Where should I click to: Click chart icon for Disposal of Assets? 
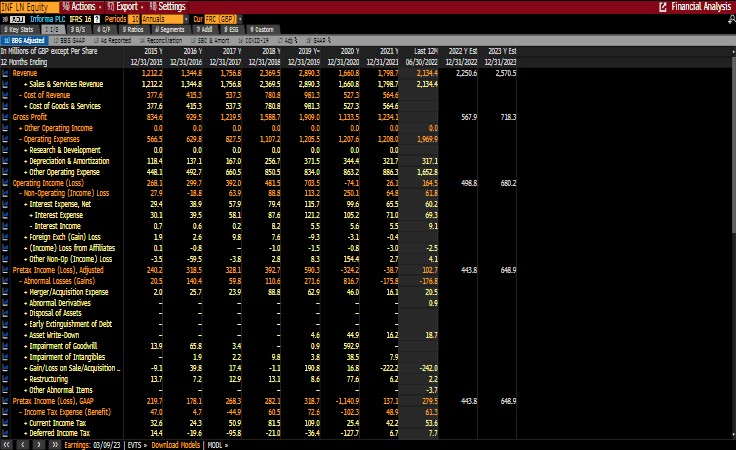(x=5, y=313)
